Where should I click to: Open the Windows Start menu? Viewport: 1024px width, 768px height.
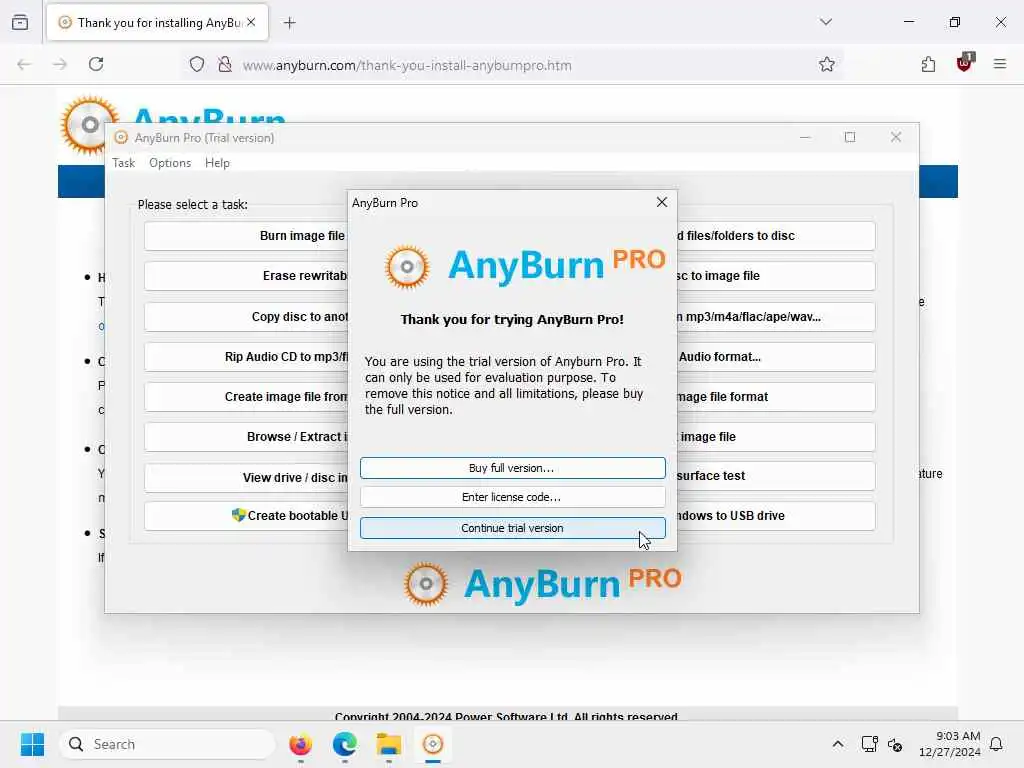pos(32,744)
